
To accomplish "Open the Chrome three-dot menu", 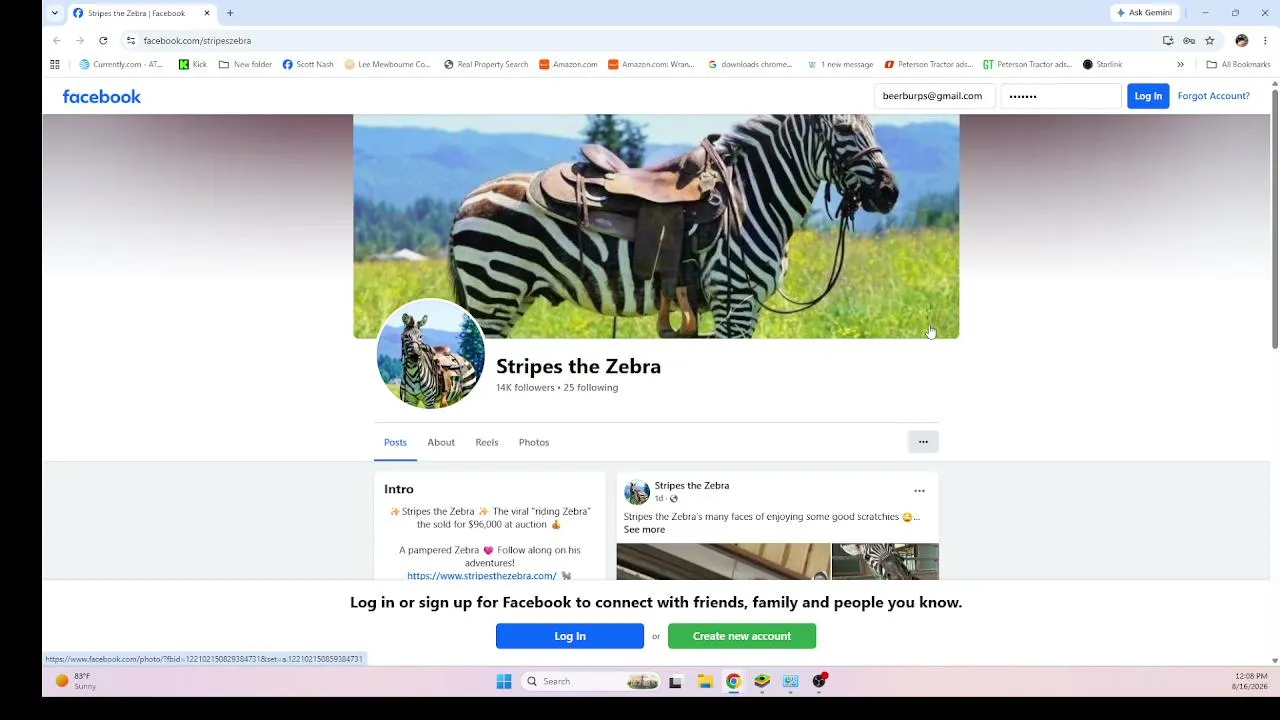I will pos(1265,40).
